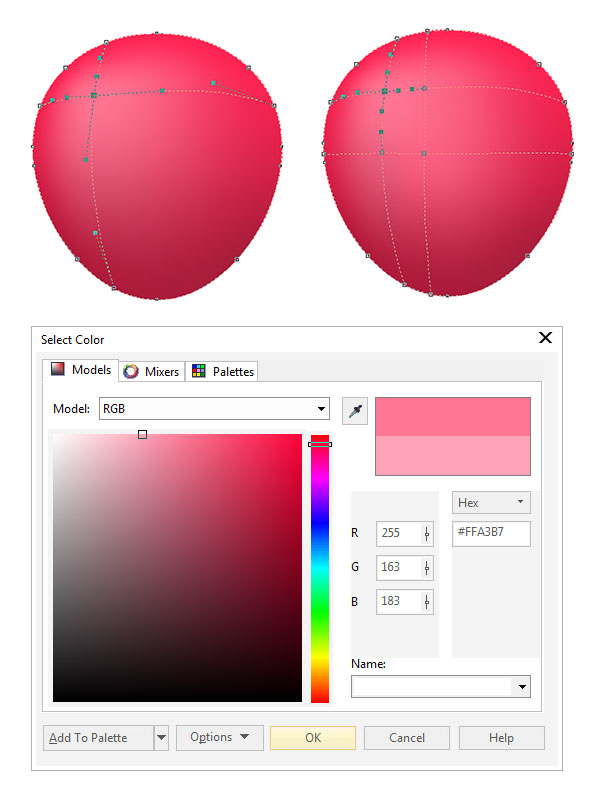This screenshot has width=600, height=794.
Task: Click the Mixers color wheel icon
Action: tap(131, 371)
